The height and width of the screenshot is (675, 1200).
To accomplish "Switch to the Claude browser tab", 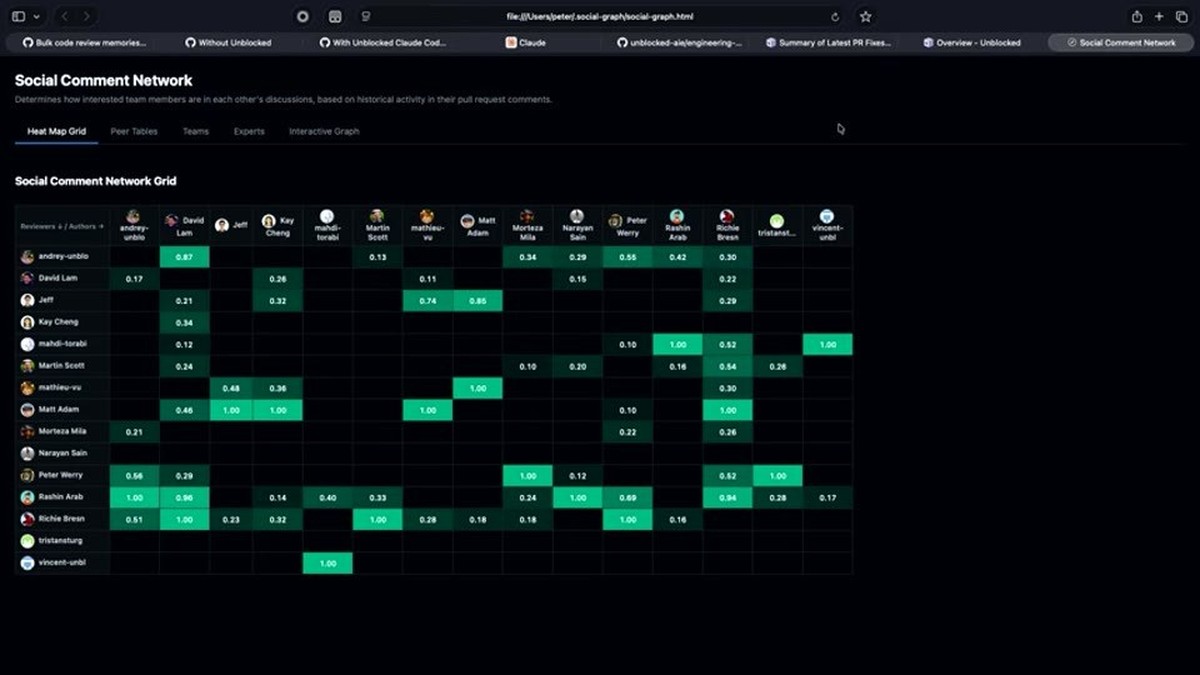I will point(526,43).
